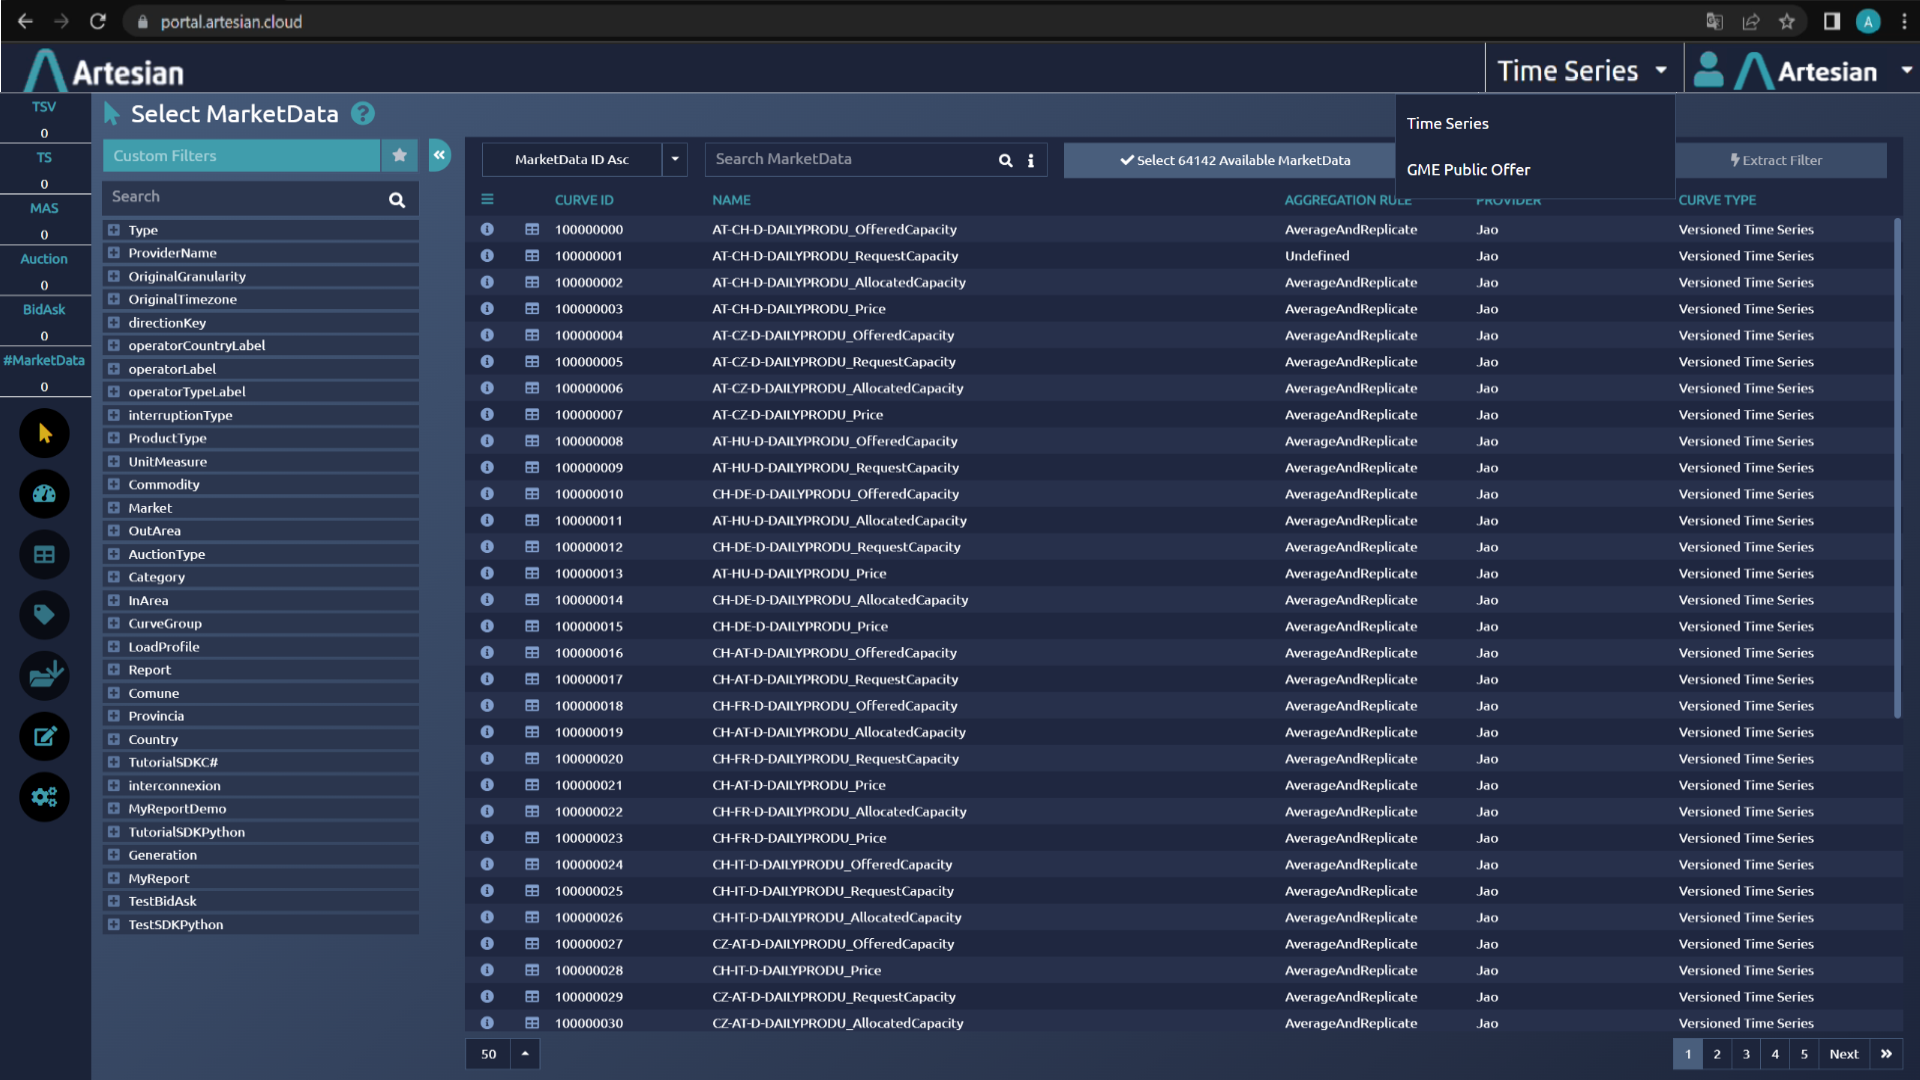Choose Time Series from dropdown menu
Image resolution: width=1920 pixels, height=1080 pixels.
(x=1447, y=124)
